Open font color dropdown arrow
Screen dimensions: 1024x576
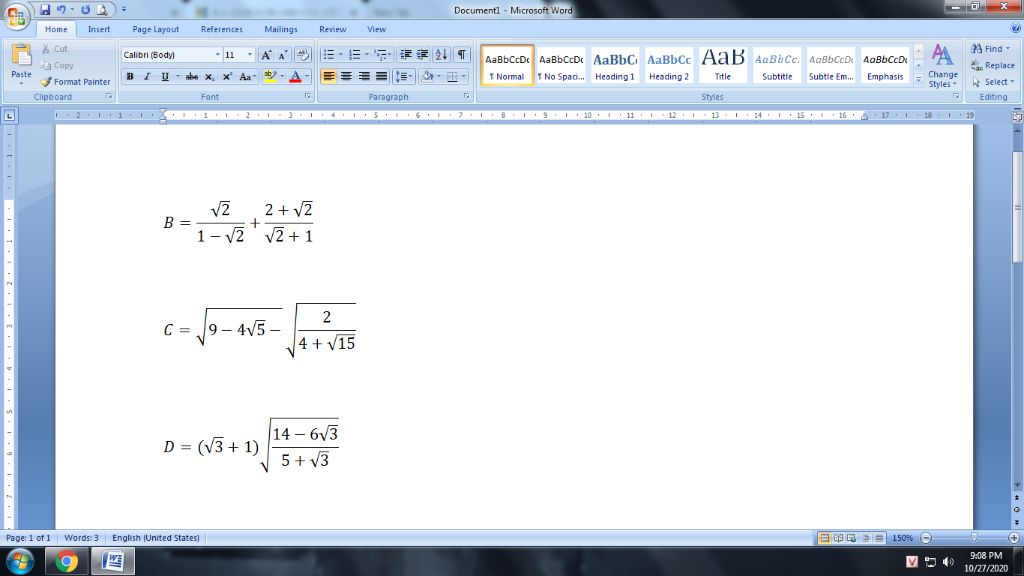[307, 76]
